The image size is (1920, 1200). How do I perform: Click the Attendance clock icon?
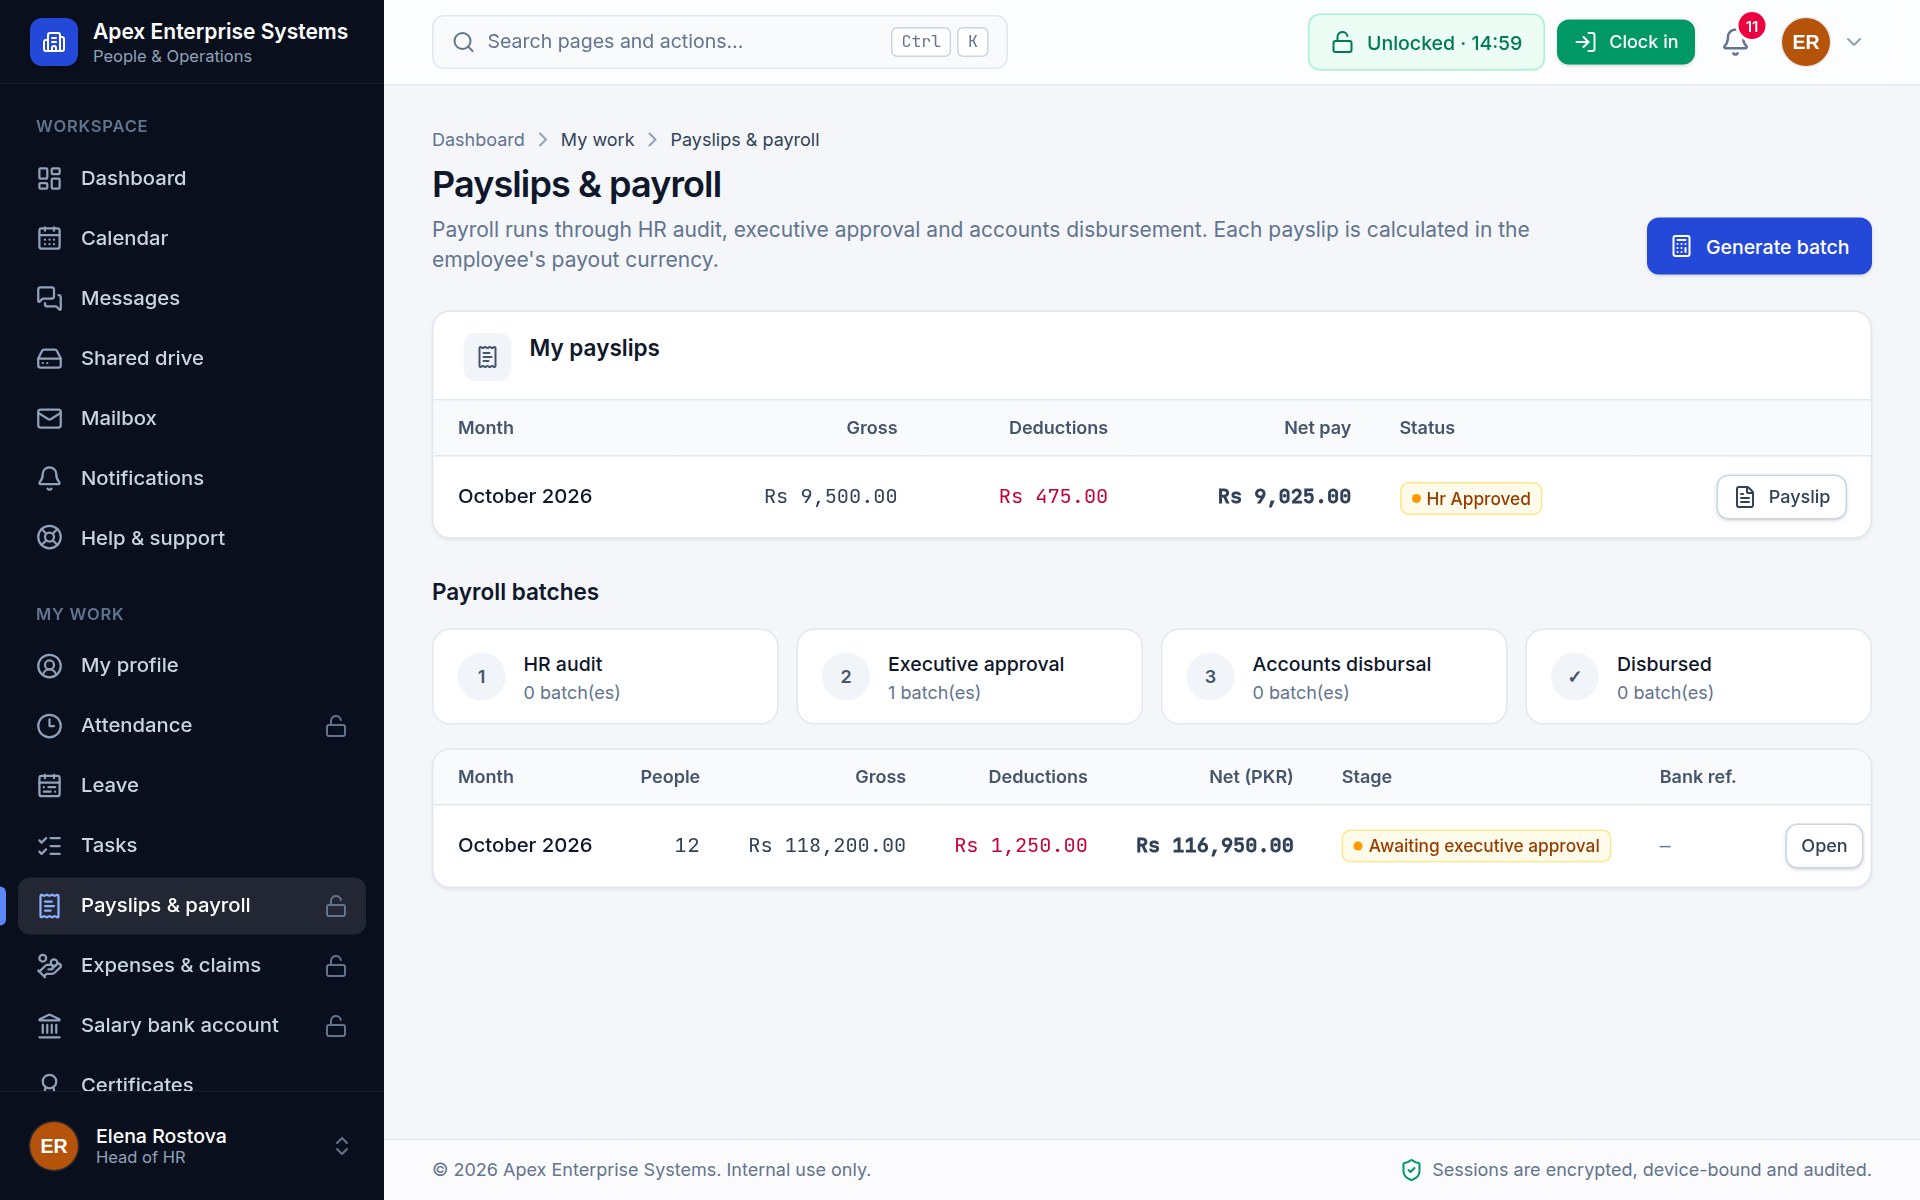pyautogui.click(x=49, y=725)
